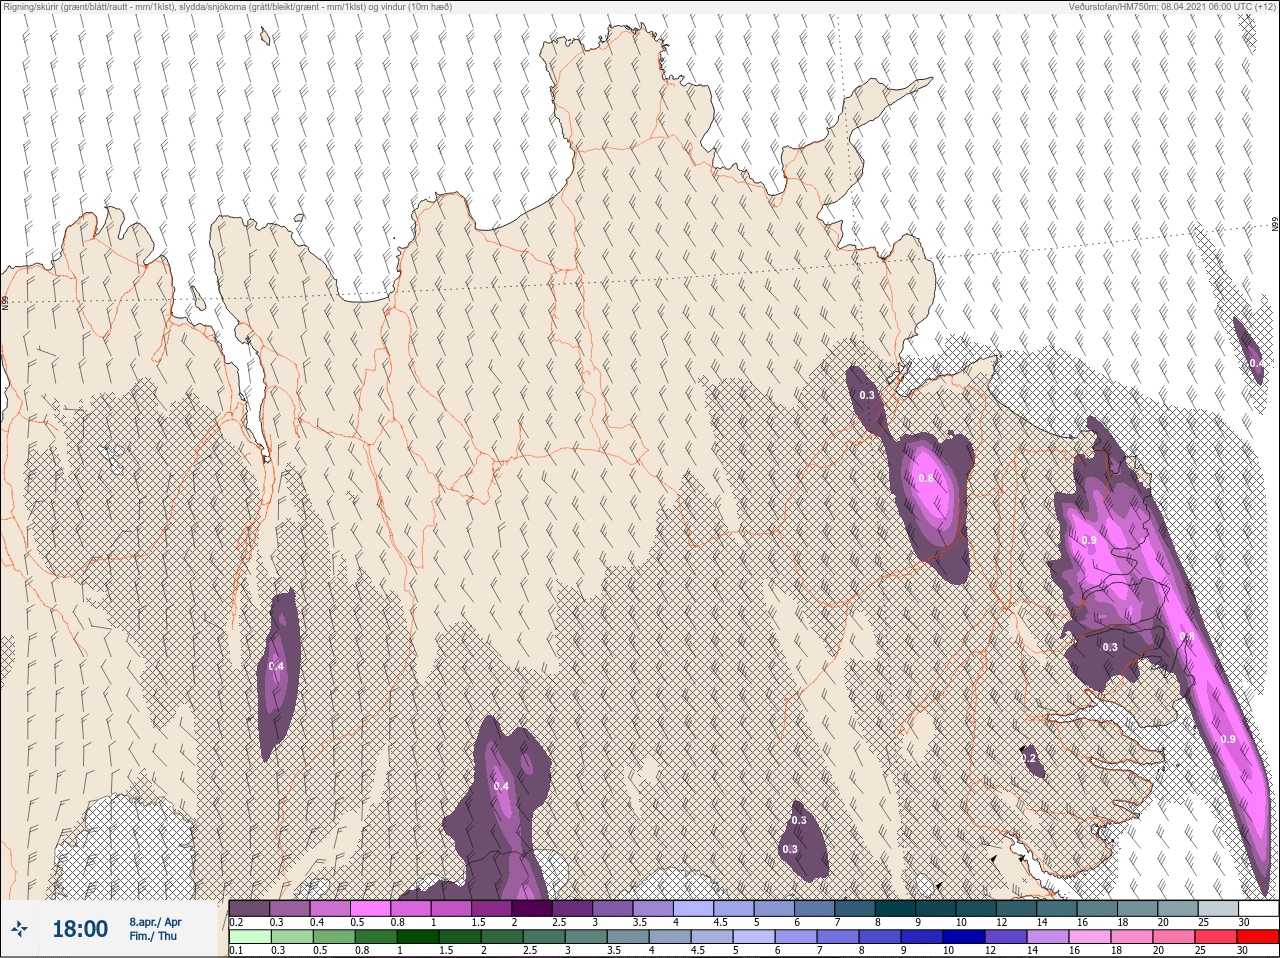Pick the dark purple 0.2 snow legend swatch
1280x958 pixels.
249,908
